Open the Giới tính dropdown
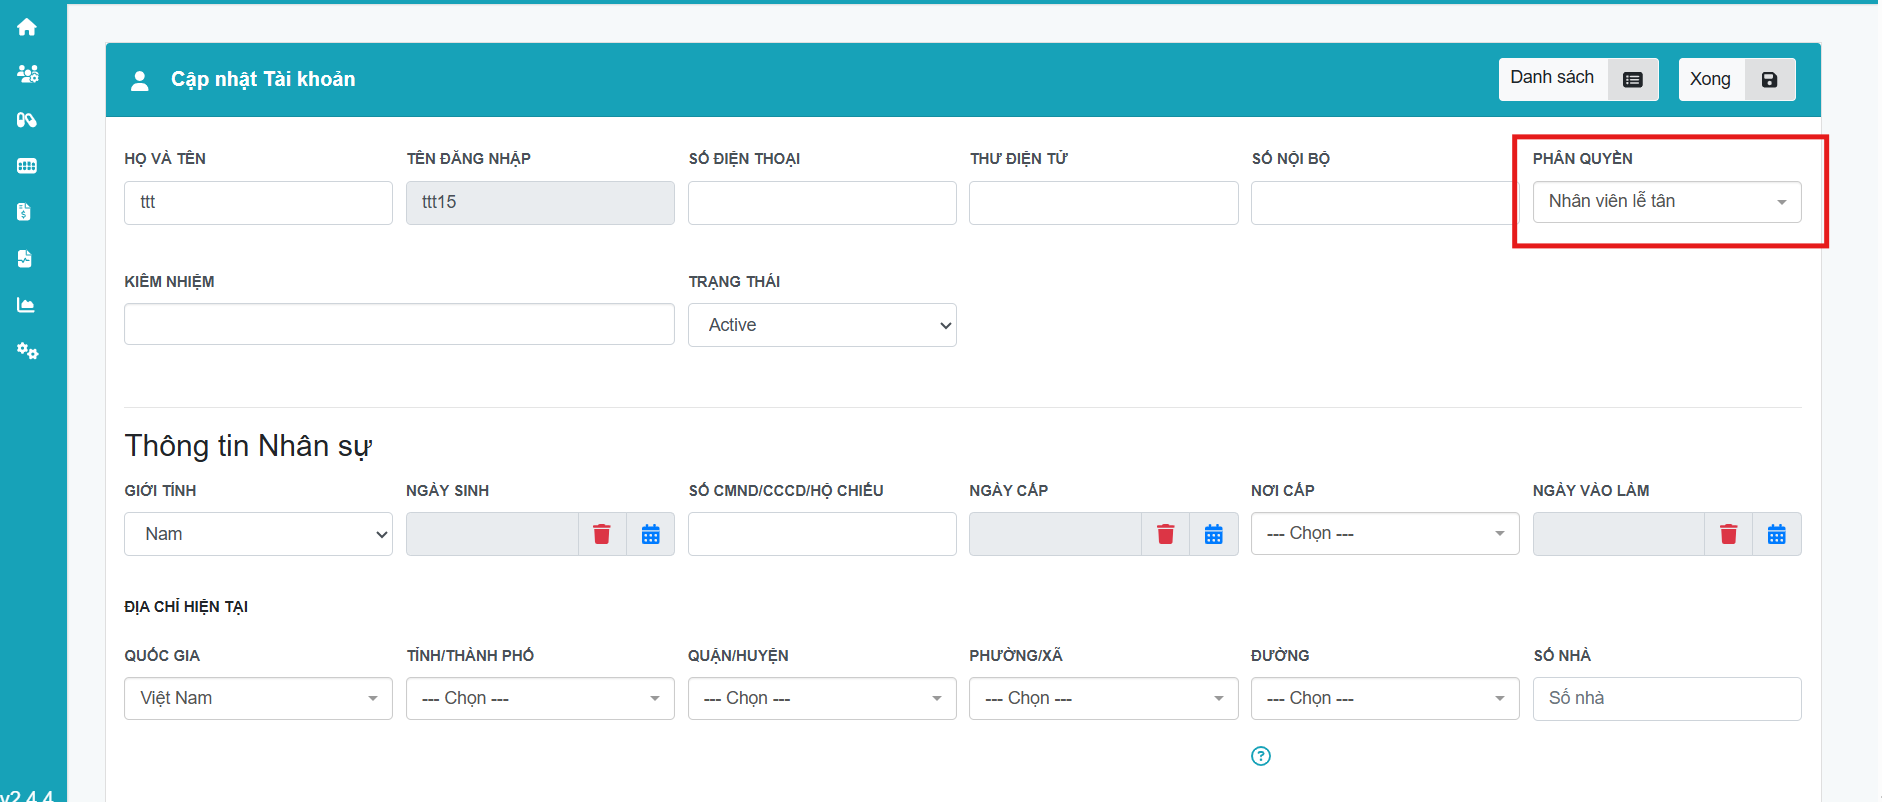This screenshot has height=802, width=1882. pos(258,534)
